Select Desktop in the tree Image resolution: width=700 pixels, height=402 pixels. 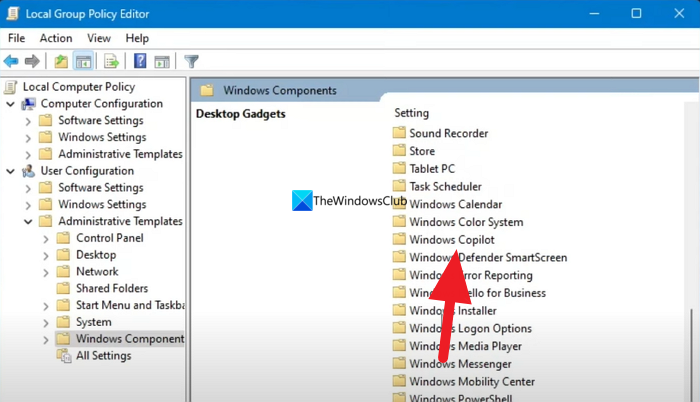tap(96, 255)
